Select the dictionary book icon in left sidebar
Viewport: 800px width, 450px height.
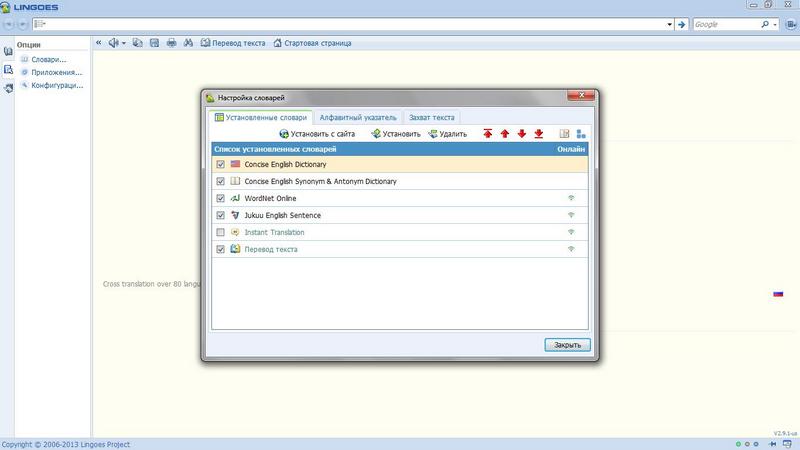click(x=8, y=51)
